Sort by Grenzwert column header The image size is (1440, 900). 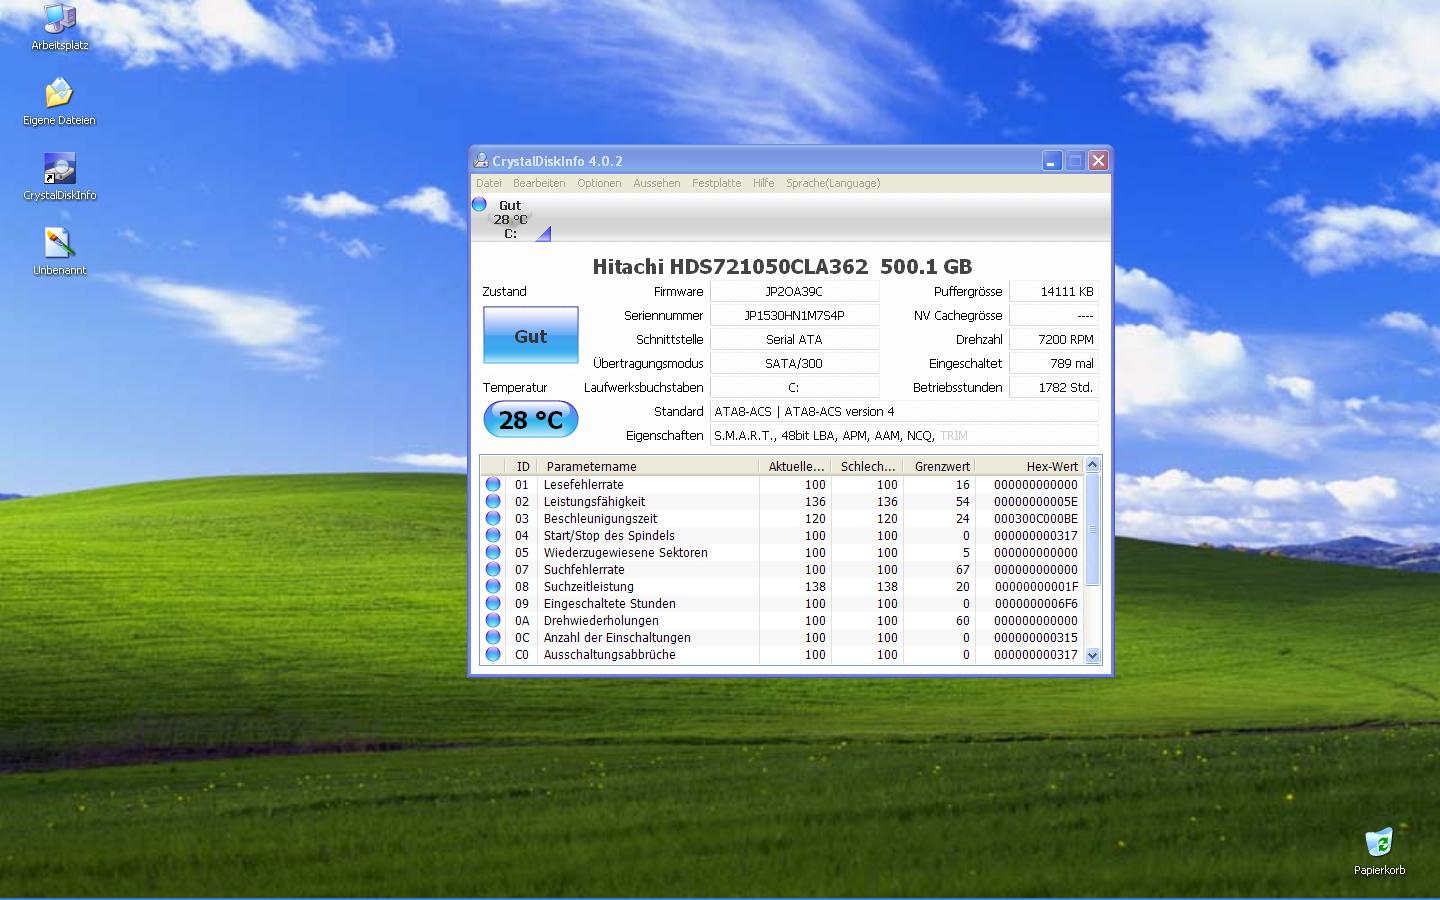(x=939, y=466)
